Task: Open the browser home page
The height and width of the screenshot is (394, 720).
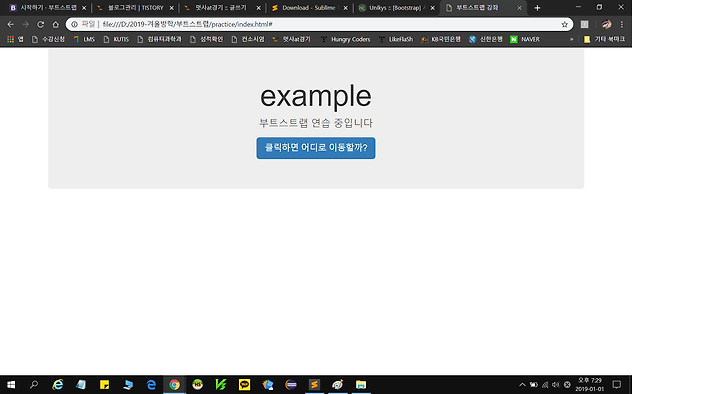Action: point(56,24)
